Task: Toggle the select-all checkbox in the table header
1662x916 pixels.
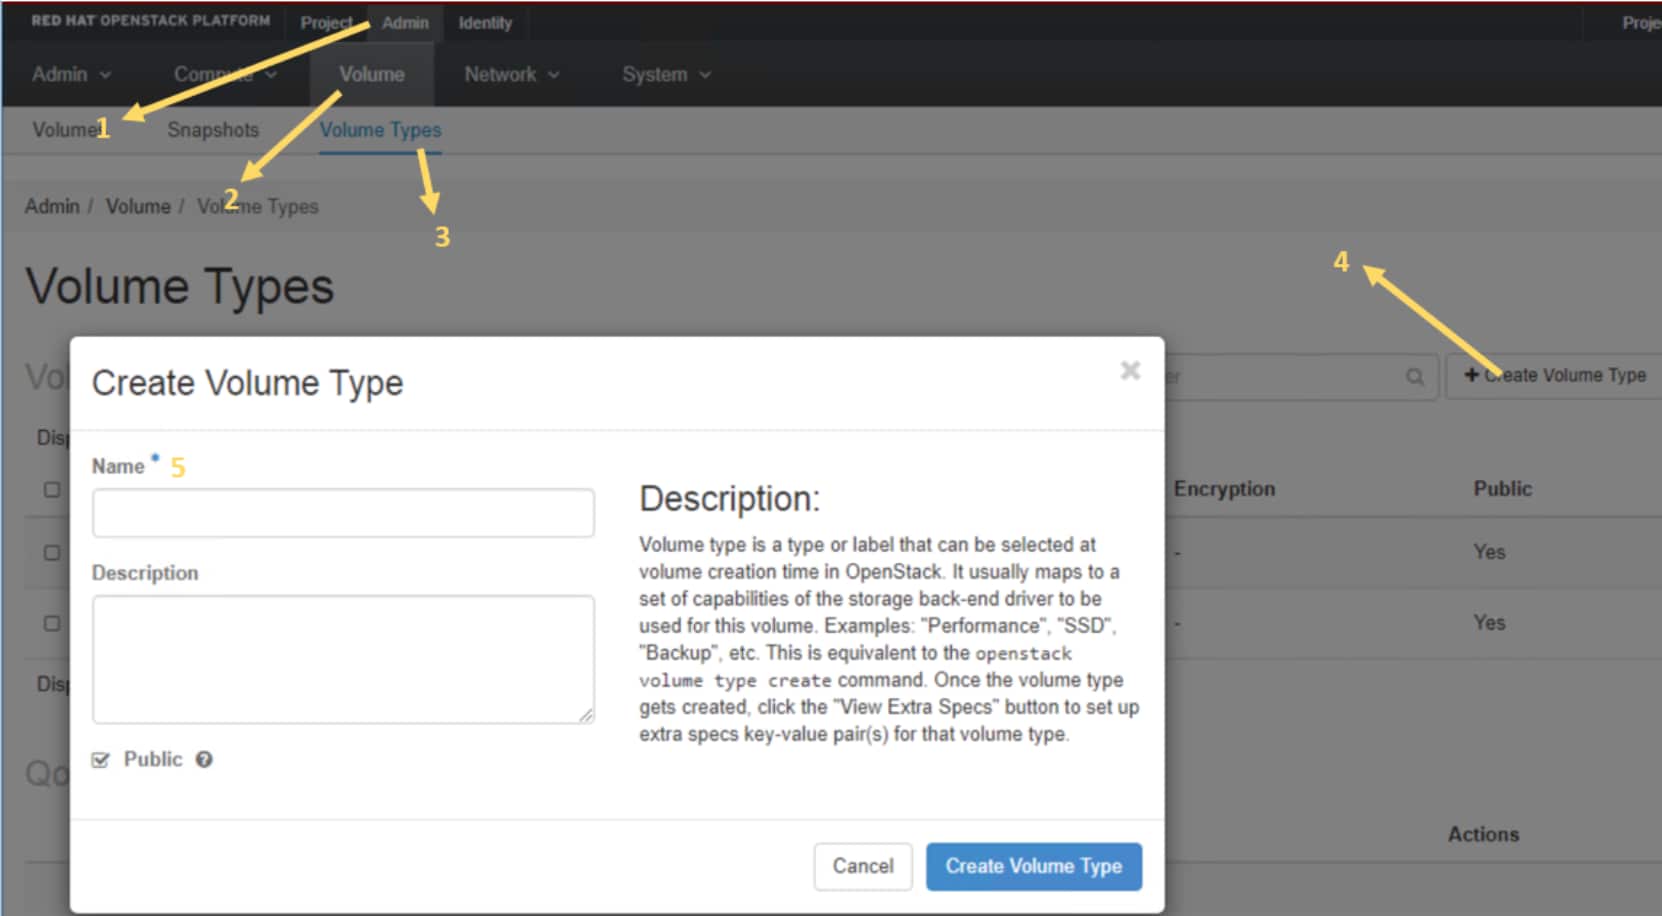Action: (52, 490)
